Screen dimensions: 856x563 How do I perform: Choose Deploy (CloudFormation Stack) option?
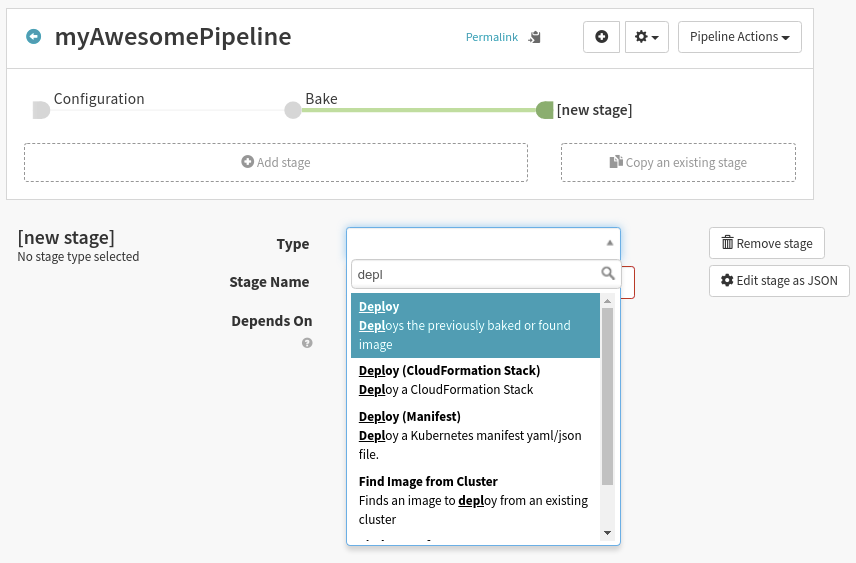(x=475, y=380)
